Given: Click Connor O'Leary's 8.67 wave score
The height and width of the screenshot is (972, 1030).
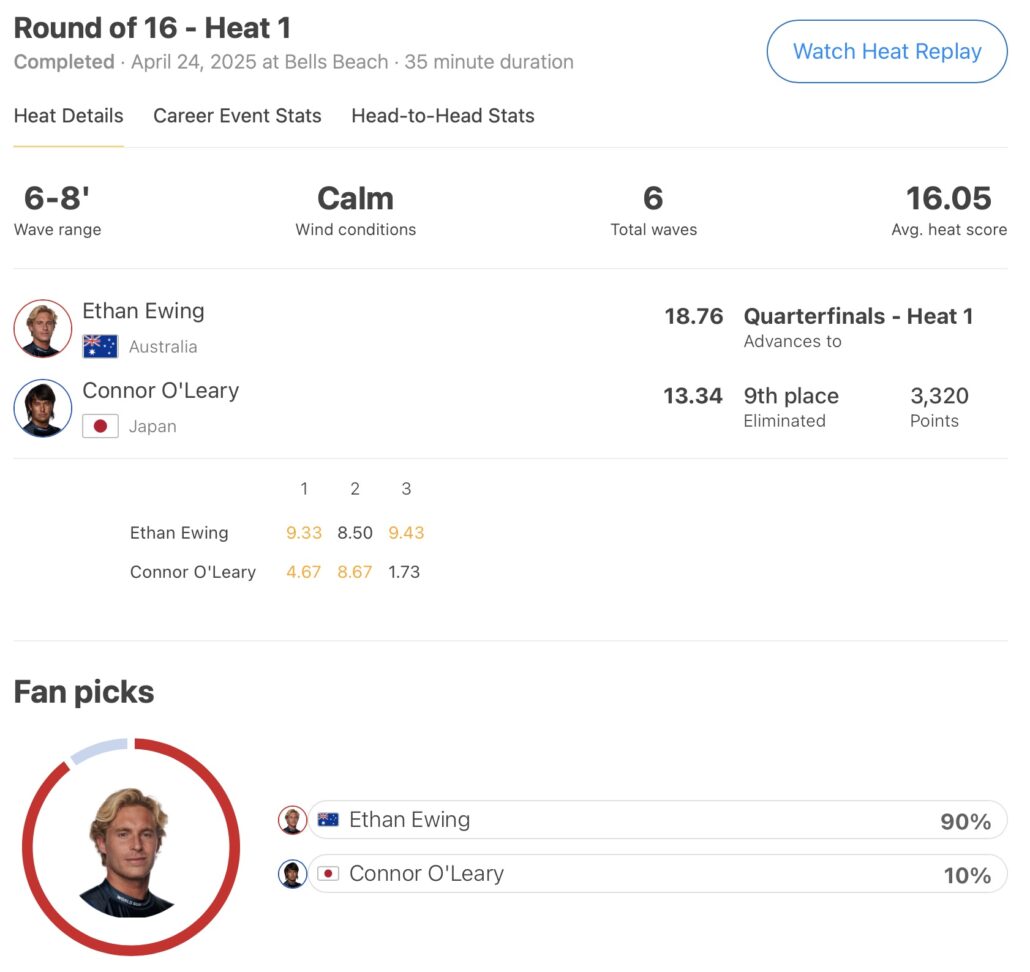Looking at the screenshot, I should click(355, 572).
